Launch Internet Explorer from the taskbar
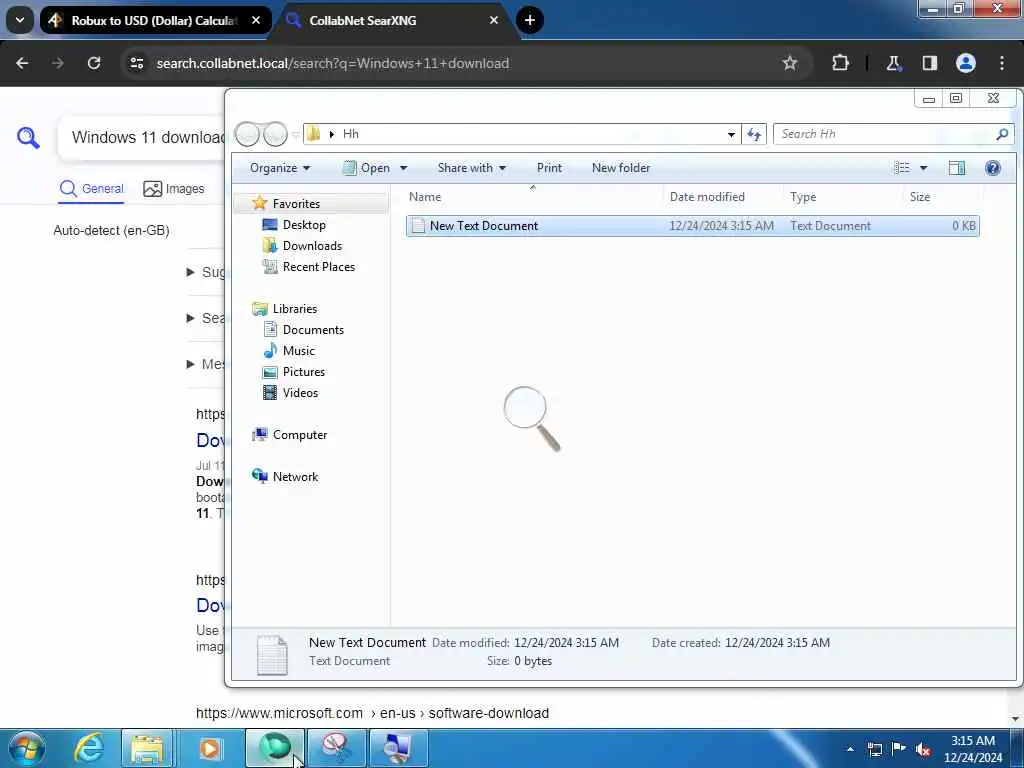 click(x=89, y=748)
